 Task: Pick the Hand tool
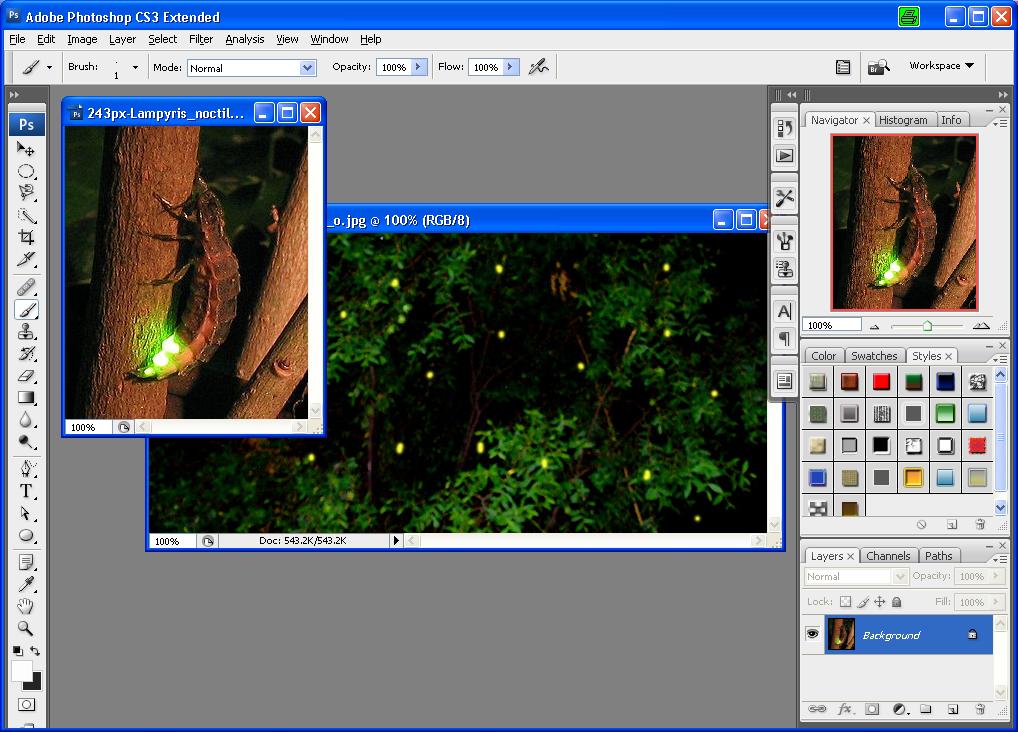click(x=27, y=606)
